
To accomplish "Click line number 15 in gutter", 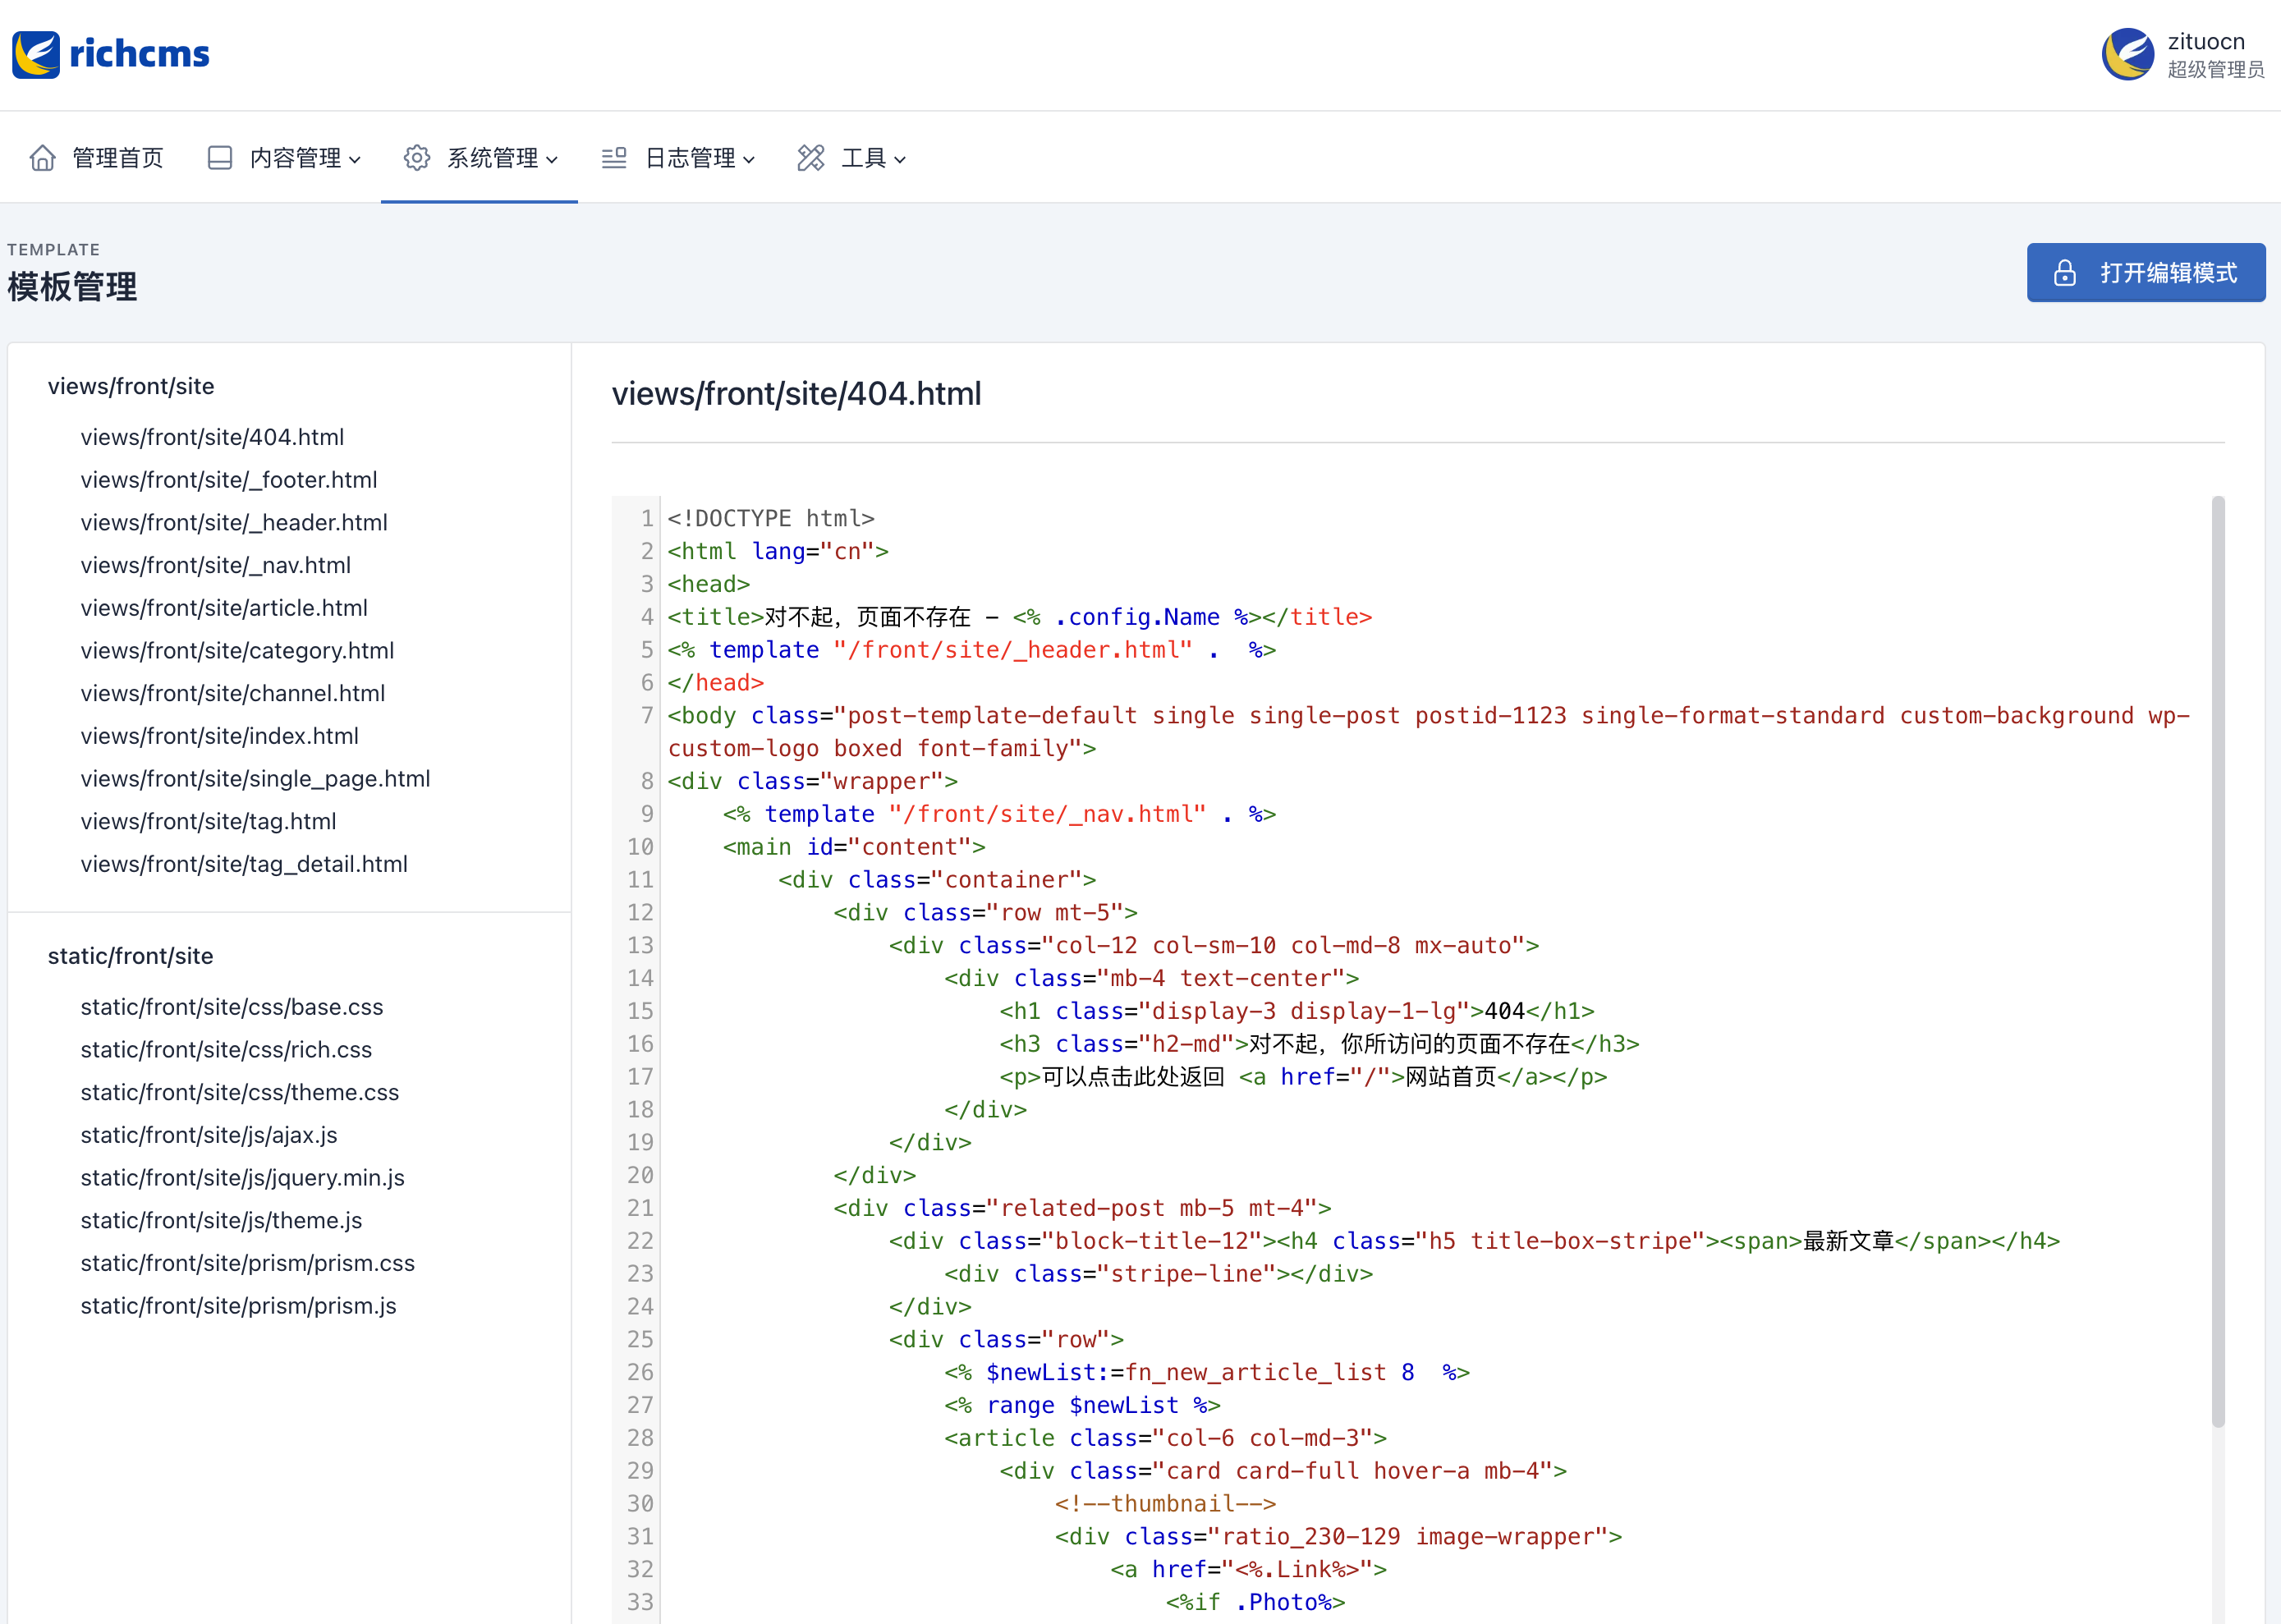I will pyautogui.click(x=640, y=1011).
